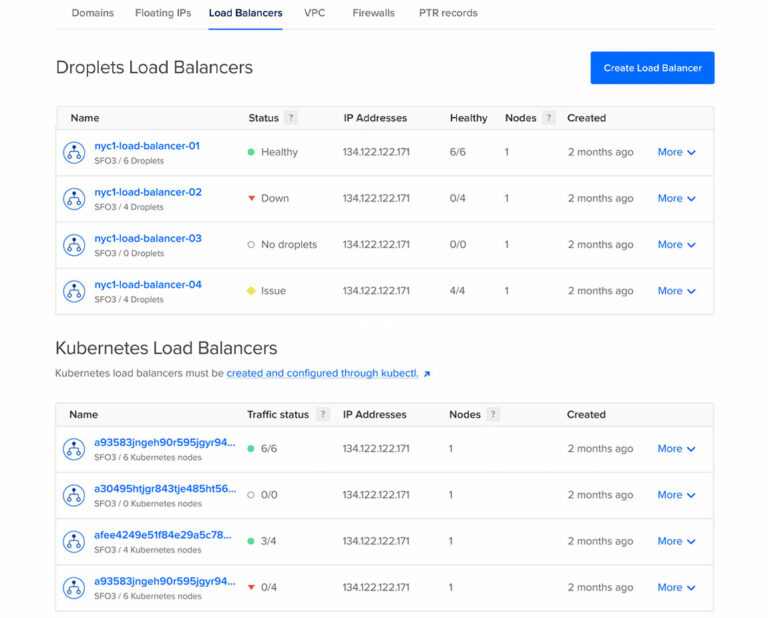Click the icon beside afee4249e51f84e29a5c78 balancer
Viewport: 768px width, 618px height.
click(x=74, y=542)
